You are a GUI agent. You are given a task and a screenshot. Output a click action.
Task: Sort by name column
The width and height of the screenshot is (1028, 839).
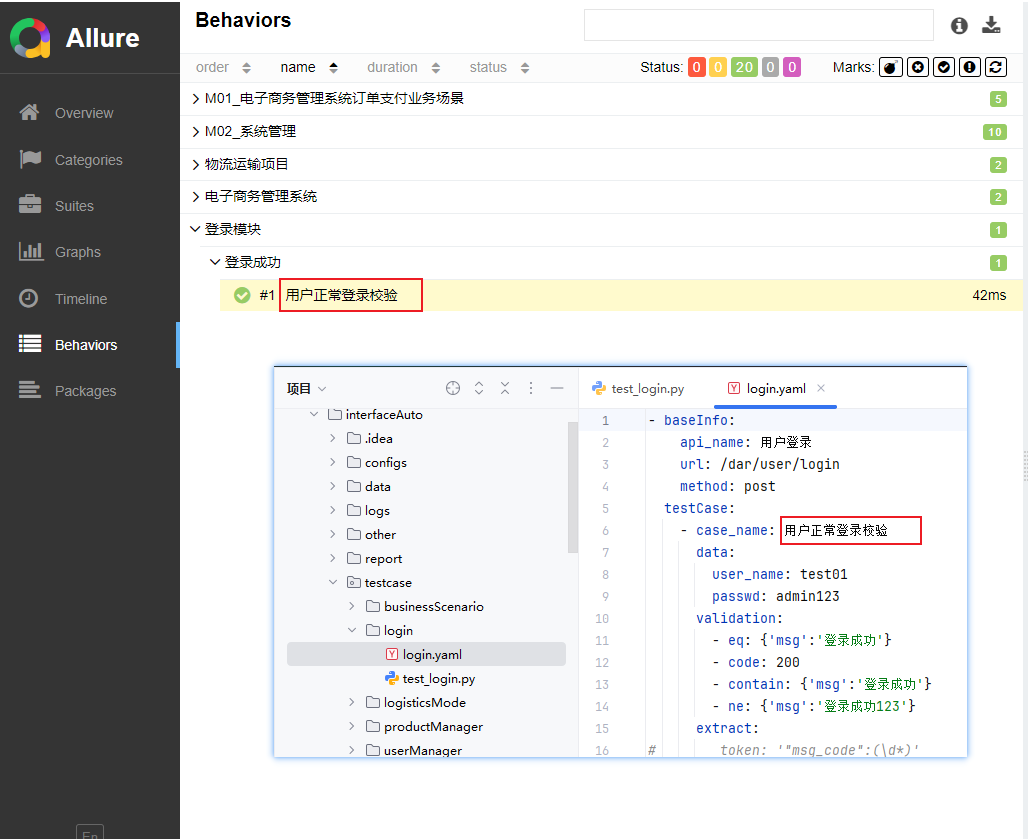tap(309, 68)
